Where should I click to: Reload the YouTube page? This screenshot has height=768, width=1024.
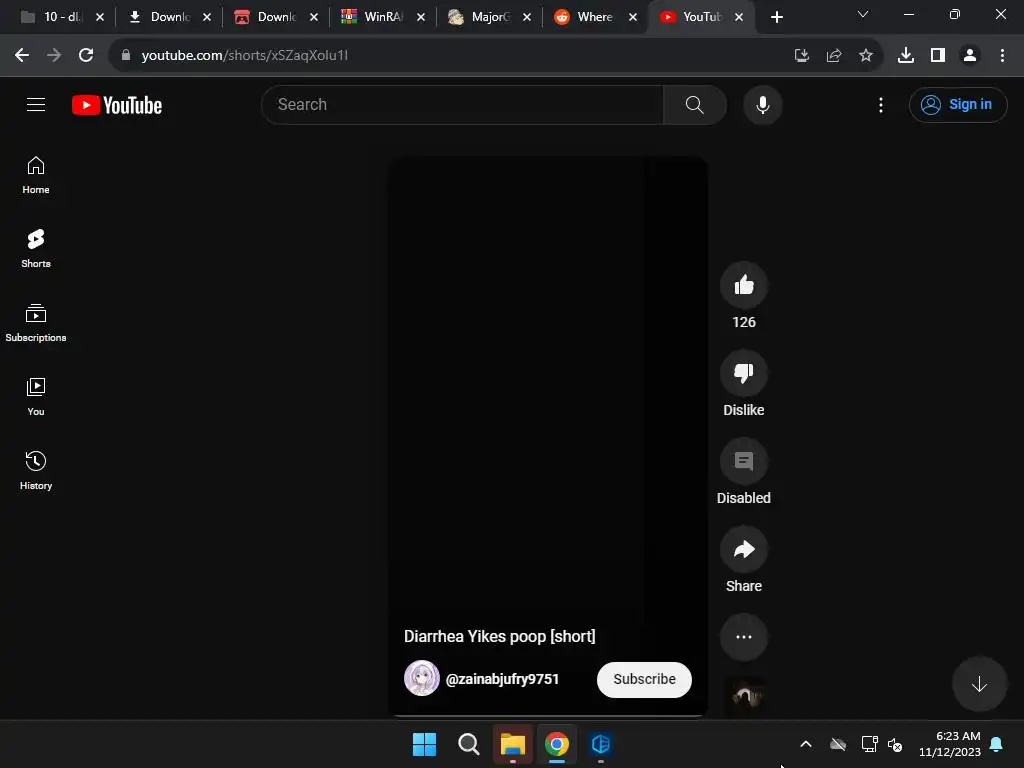click(86, 56)
